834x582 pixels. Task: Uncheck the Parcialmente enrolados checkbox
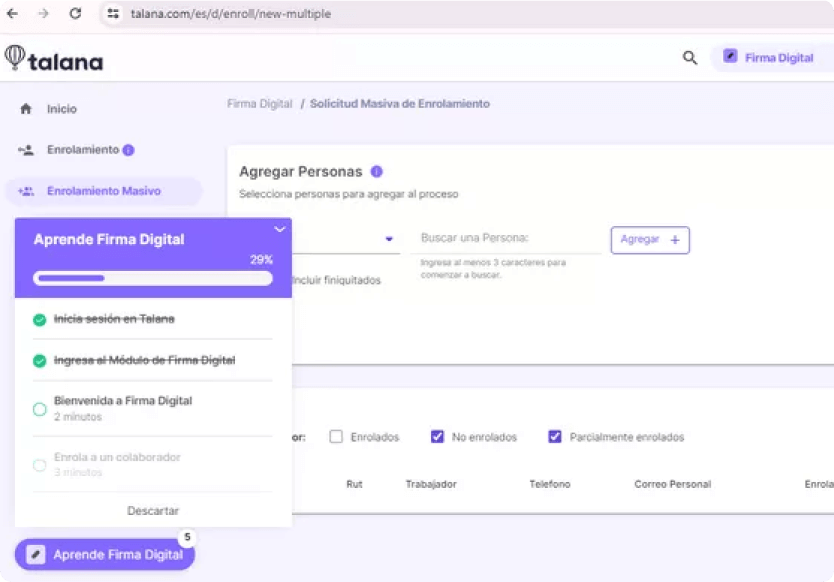pos(555,437)
